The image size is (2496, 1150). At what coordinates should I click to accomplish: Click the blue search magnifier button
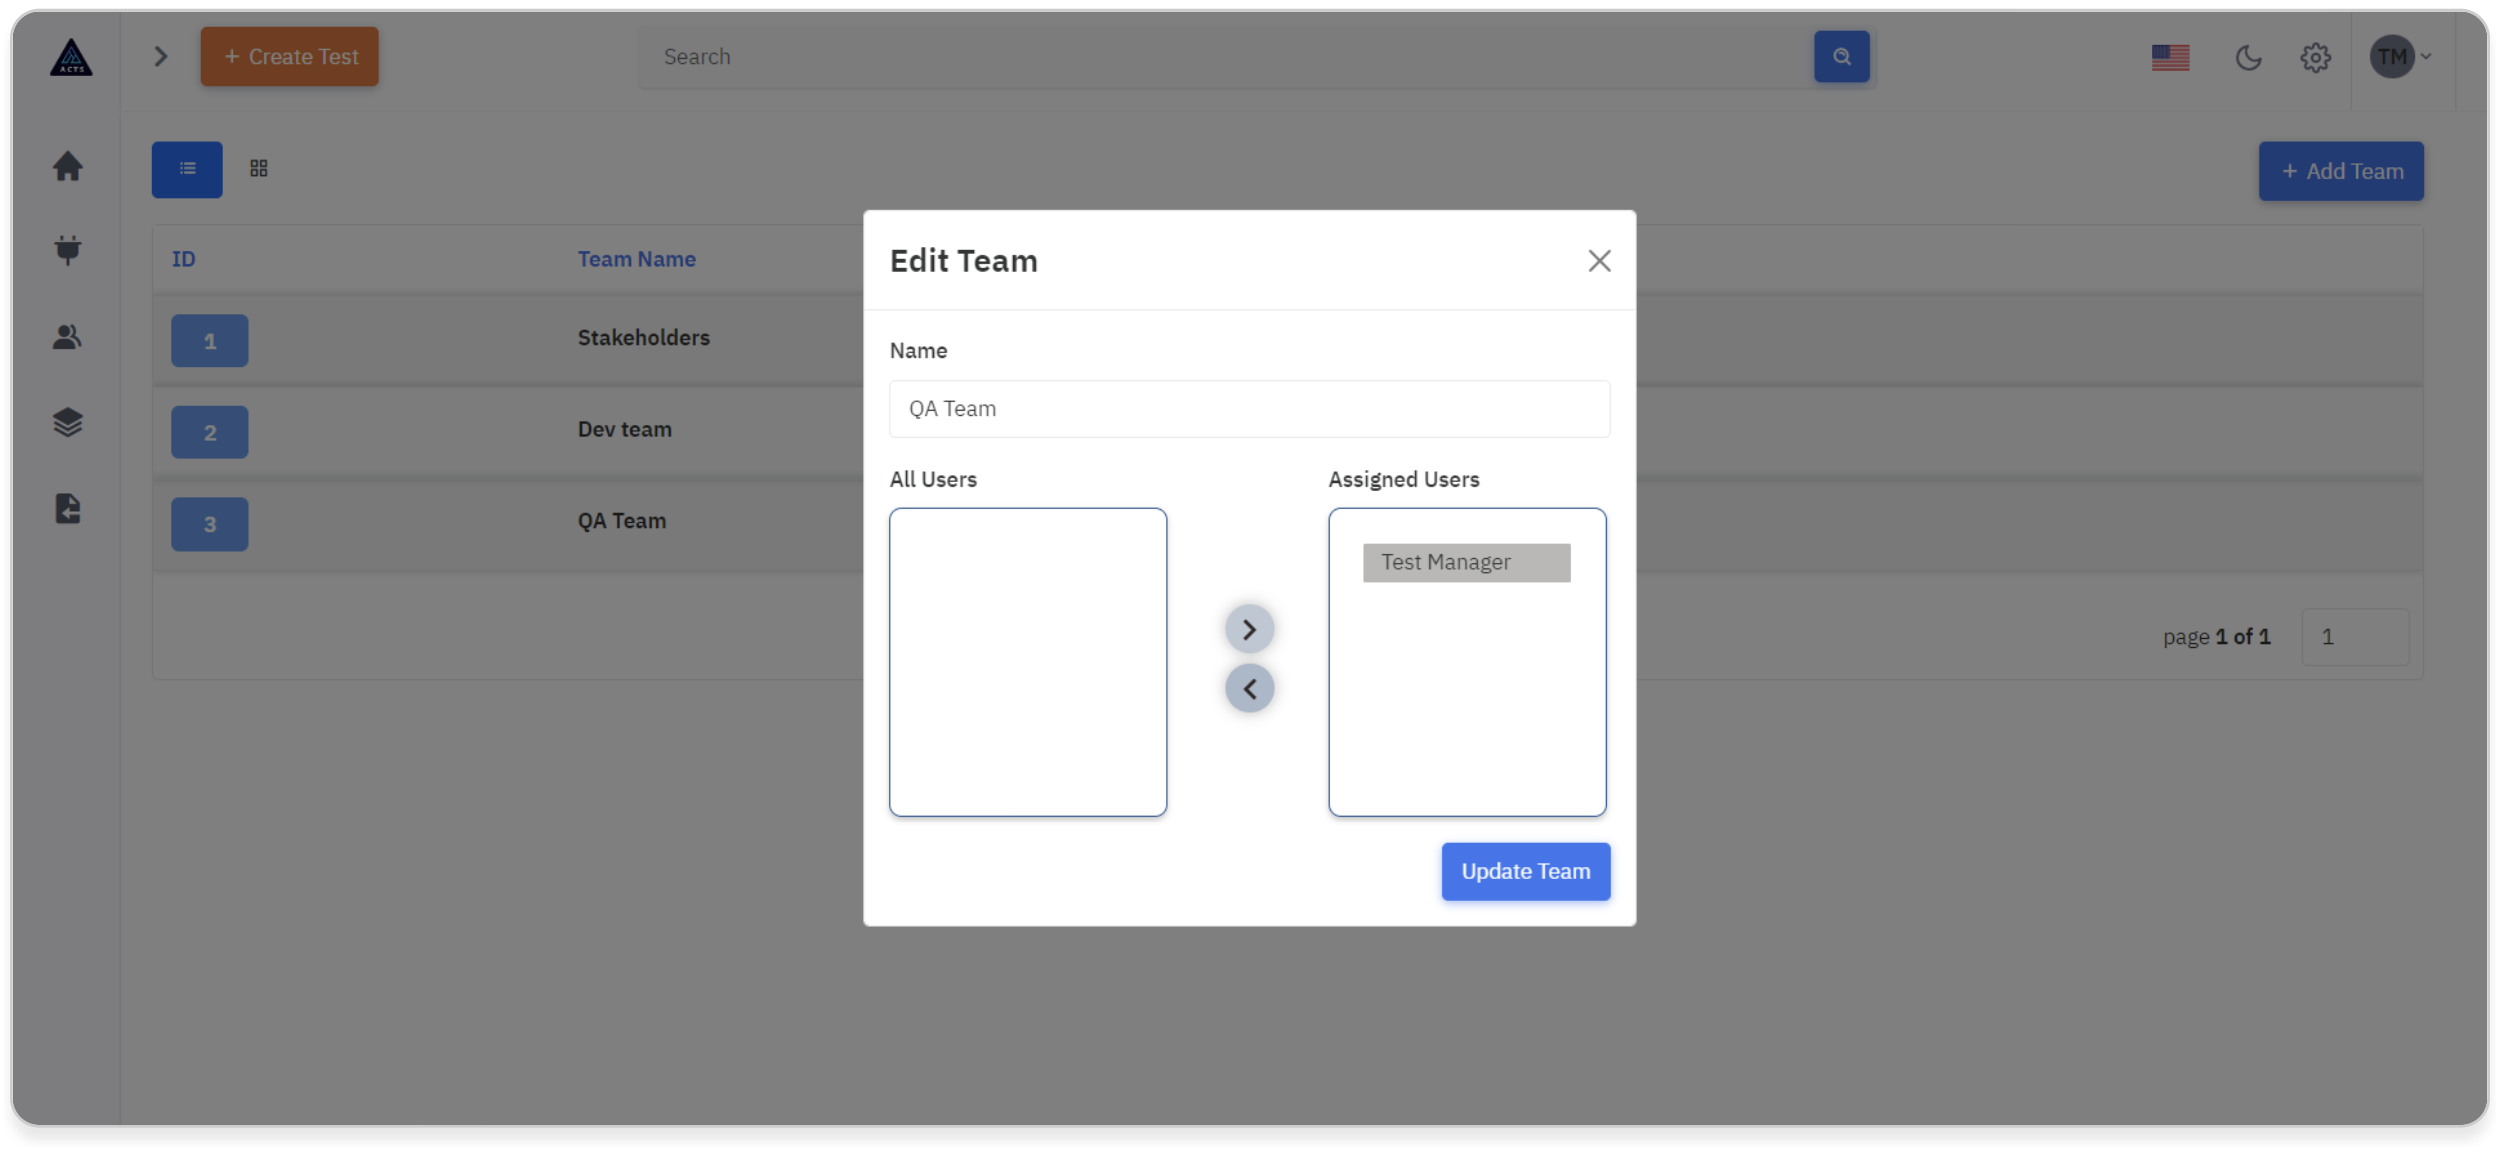pos(1841,57)
